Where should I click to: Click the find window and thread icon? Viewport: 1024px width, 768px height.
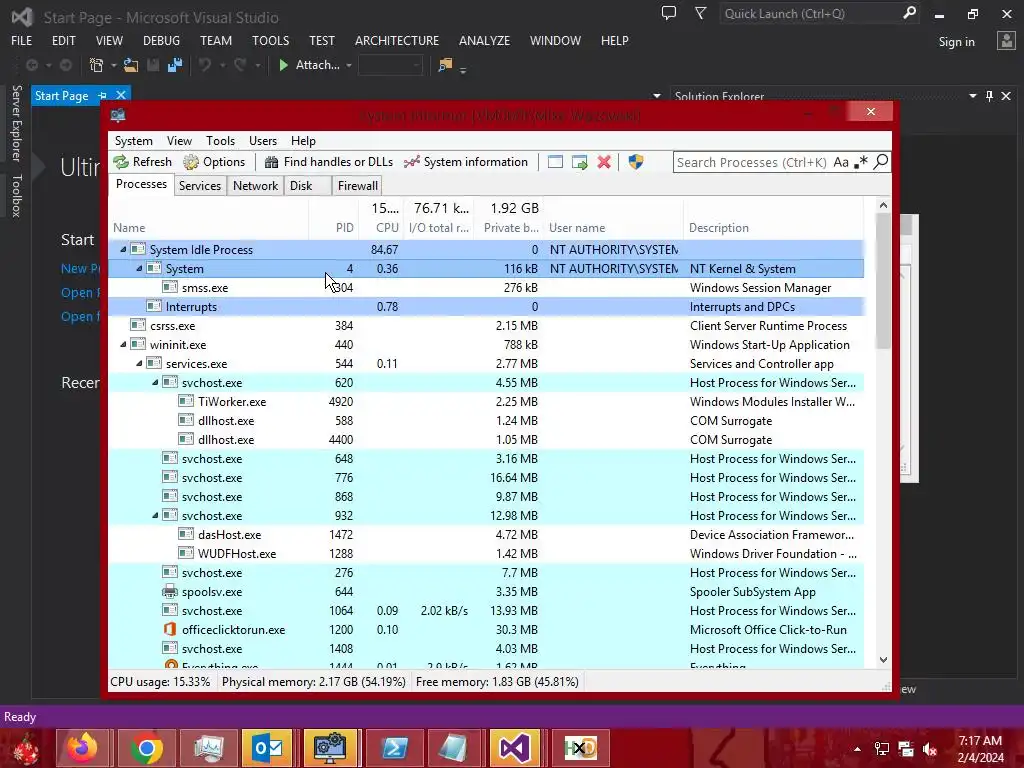[579, 162]
